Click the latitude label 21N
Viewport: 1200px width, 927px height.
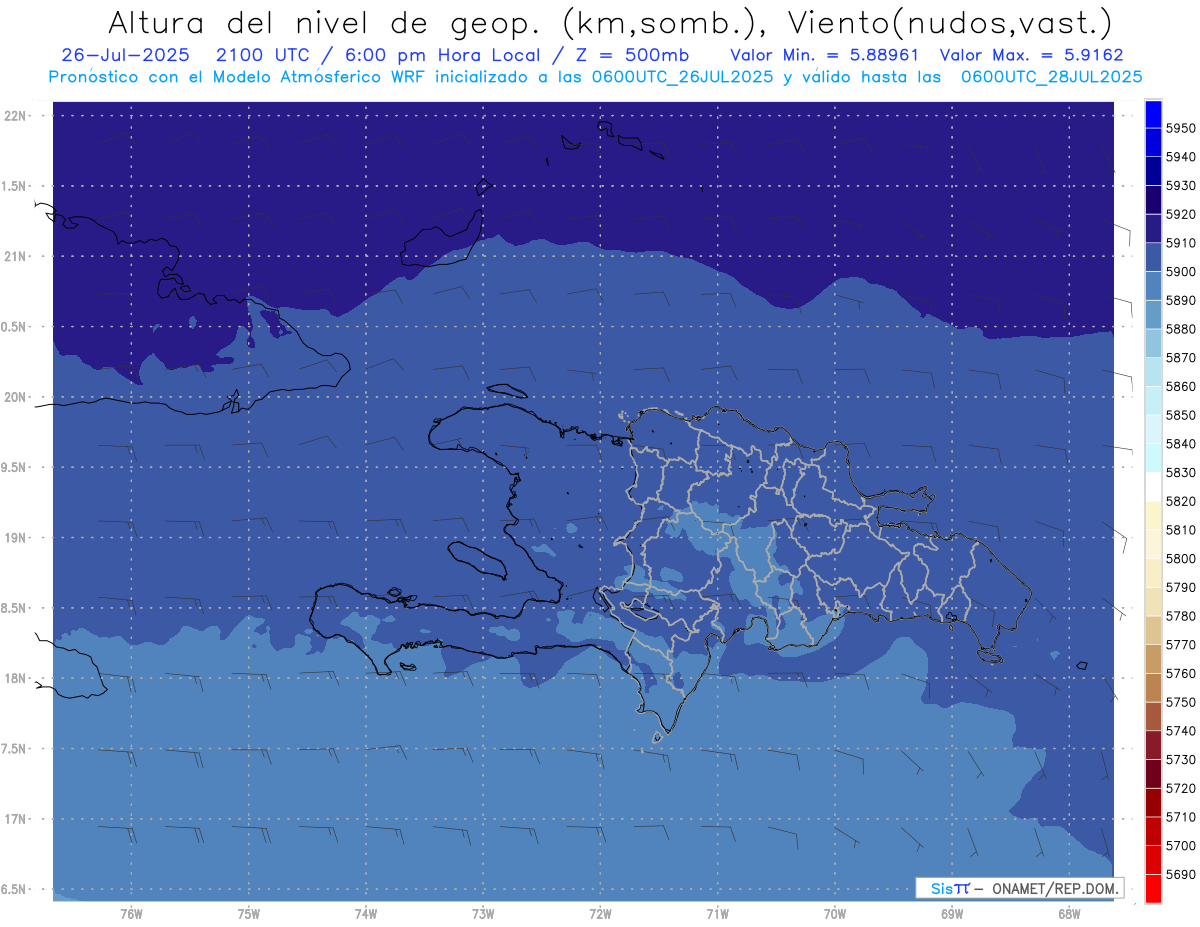tap(14, 256)
